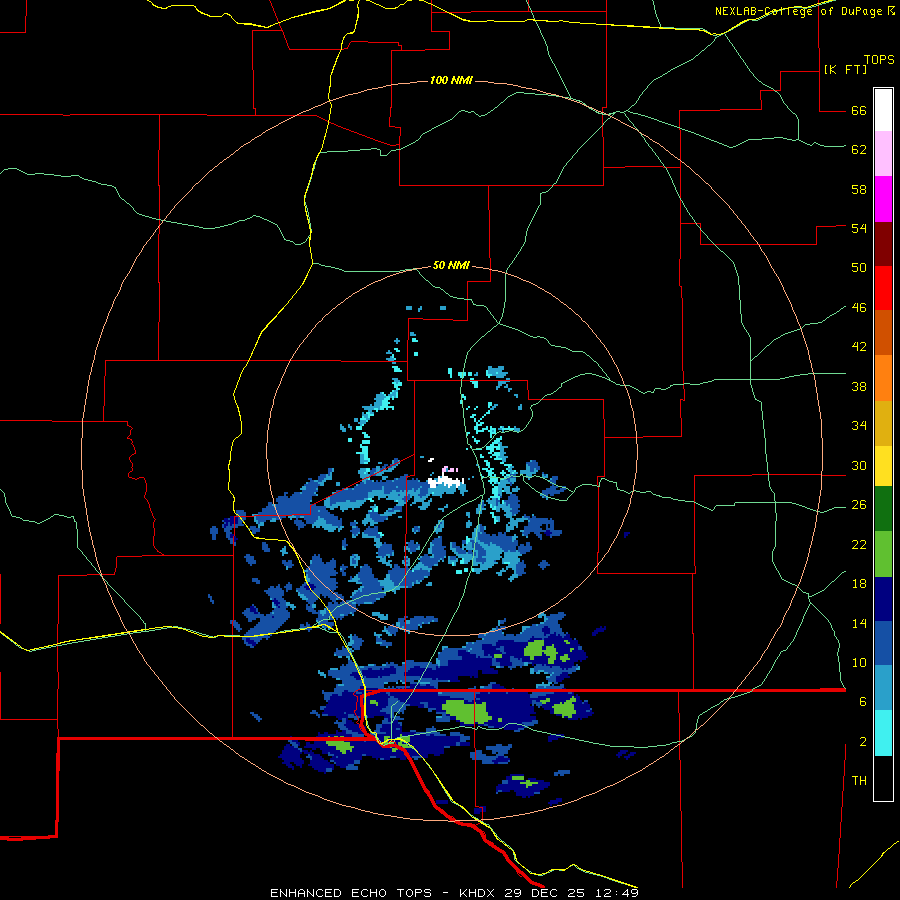The height and width of the screenshot is (900, 900).
Task: Click the 14 legend value
Action: tap(859, 623)
